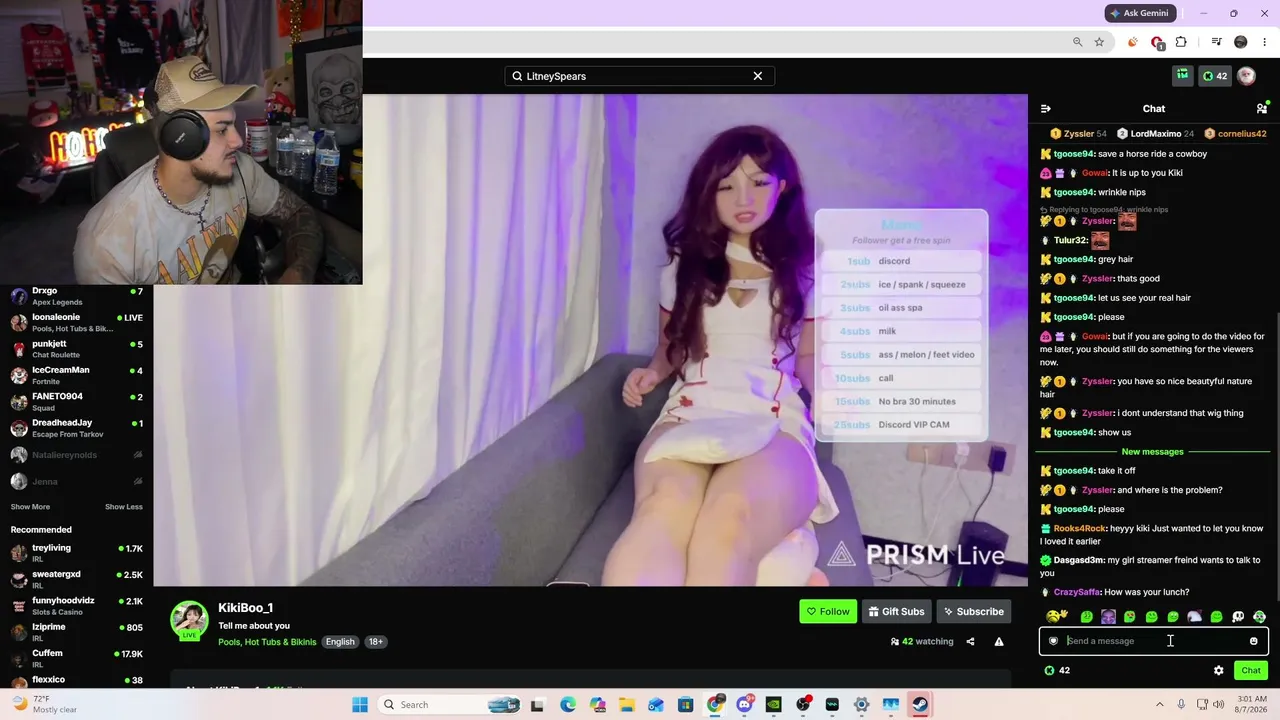Click the Windows taskbar Search box
Screen dimensions: 1280x720
coord(450,705)
